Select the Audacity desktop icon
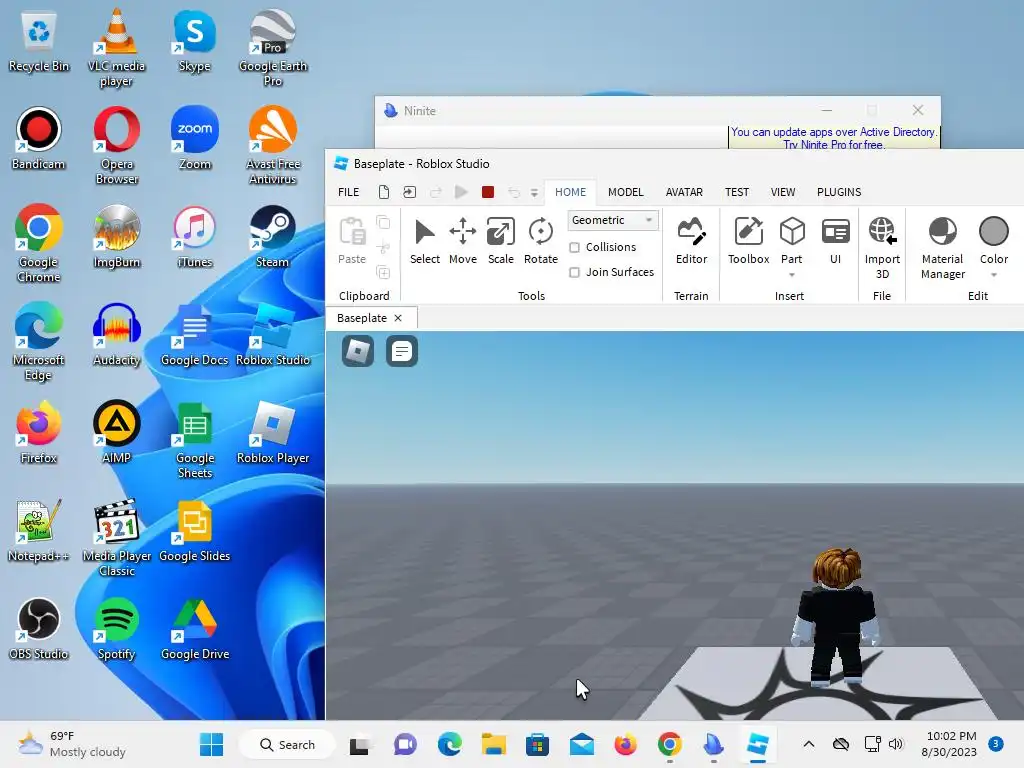Screen dimensions: 1024x768 tap(116, 334)
